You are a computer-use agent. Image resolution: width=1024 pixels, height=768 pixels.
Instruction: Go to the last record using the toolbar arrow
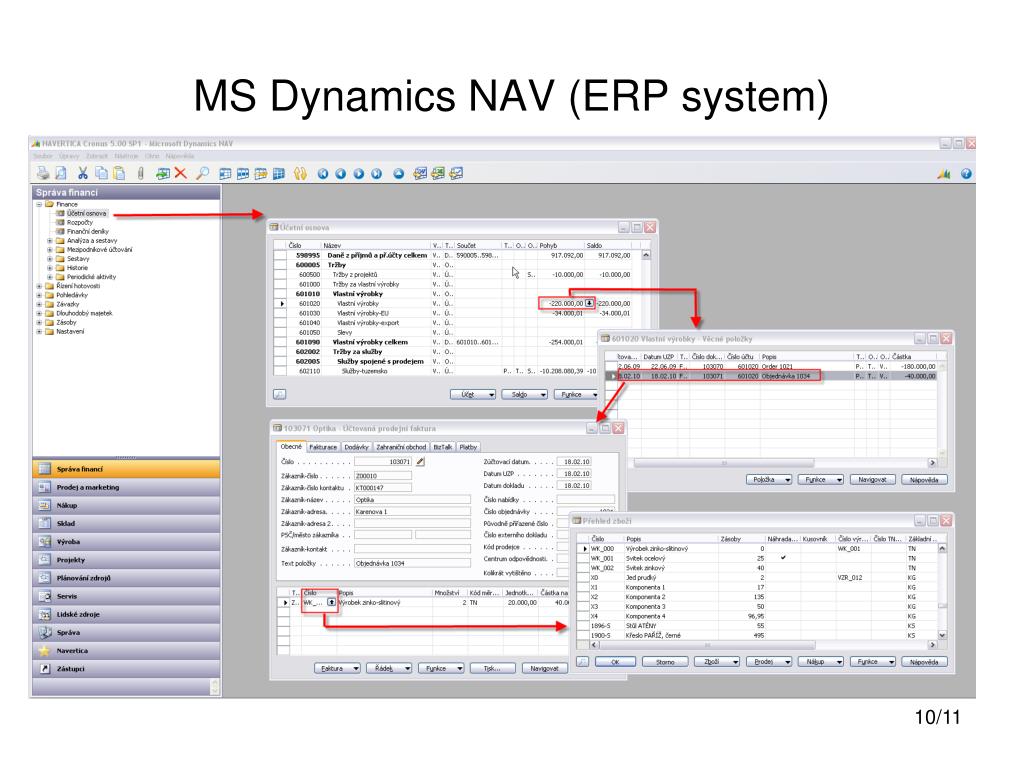tap(376, 174)
